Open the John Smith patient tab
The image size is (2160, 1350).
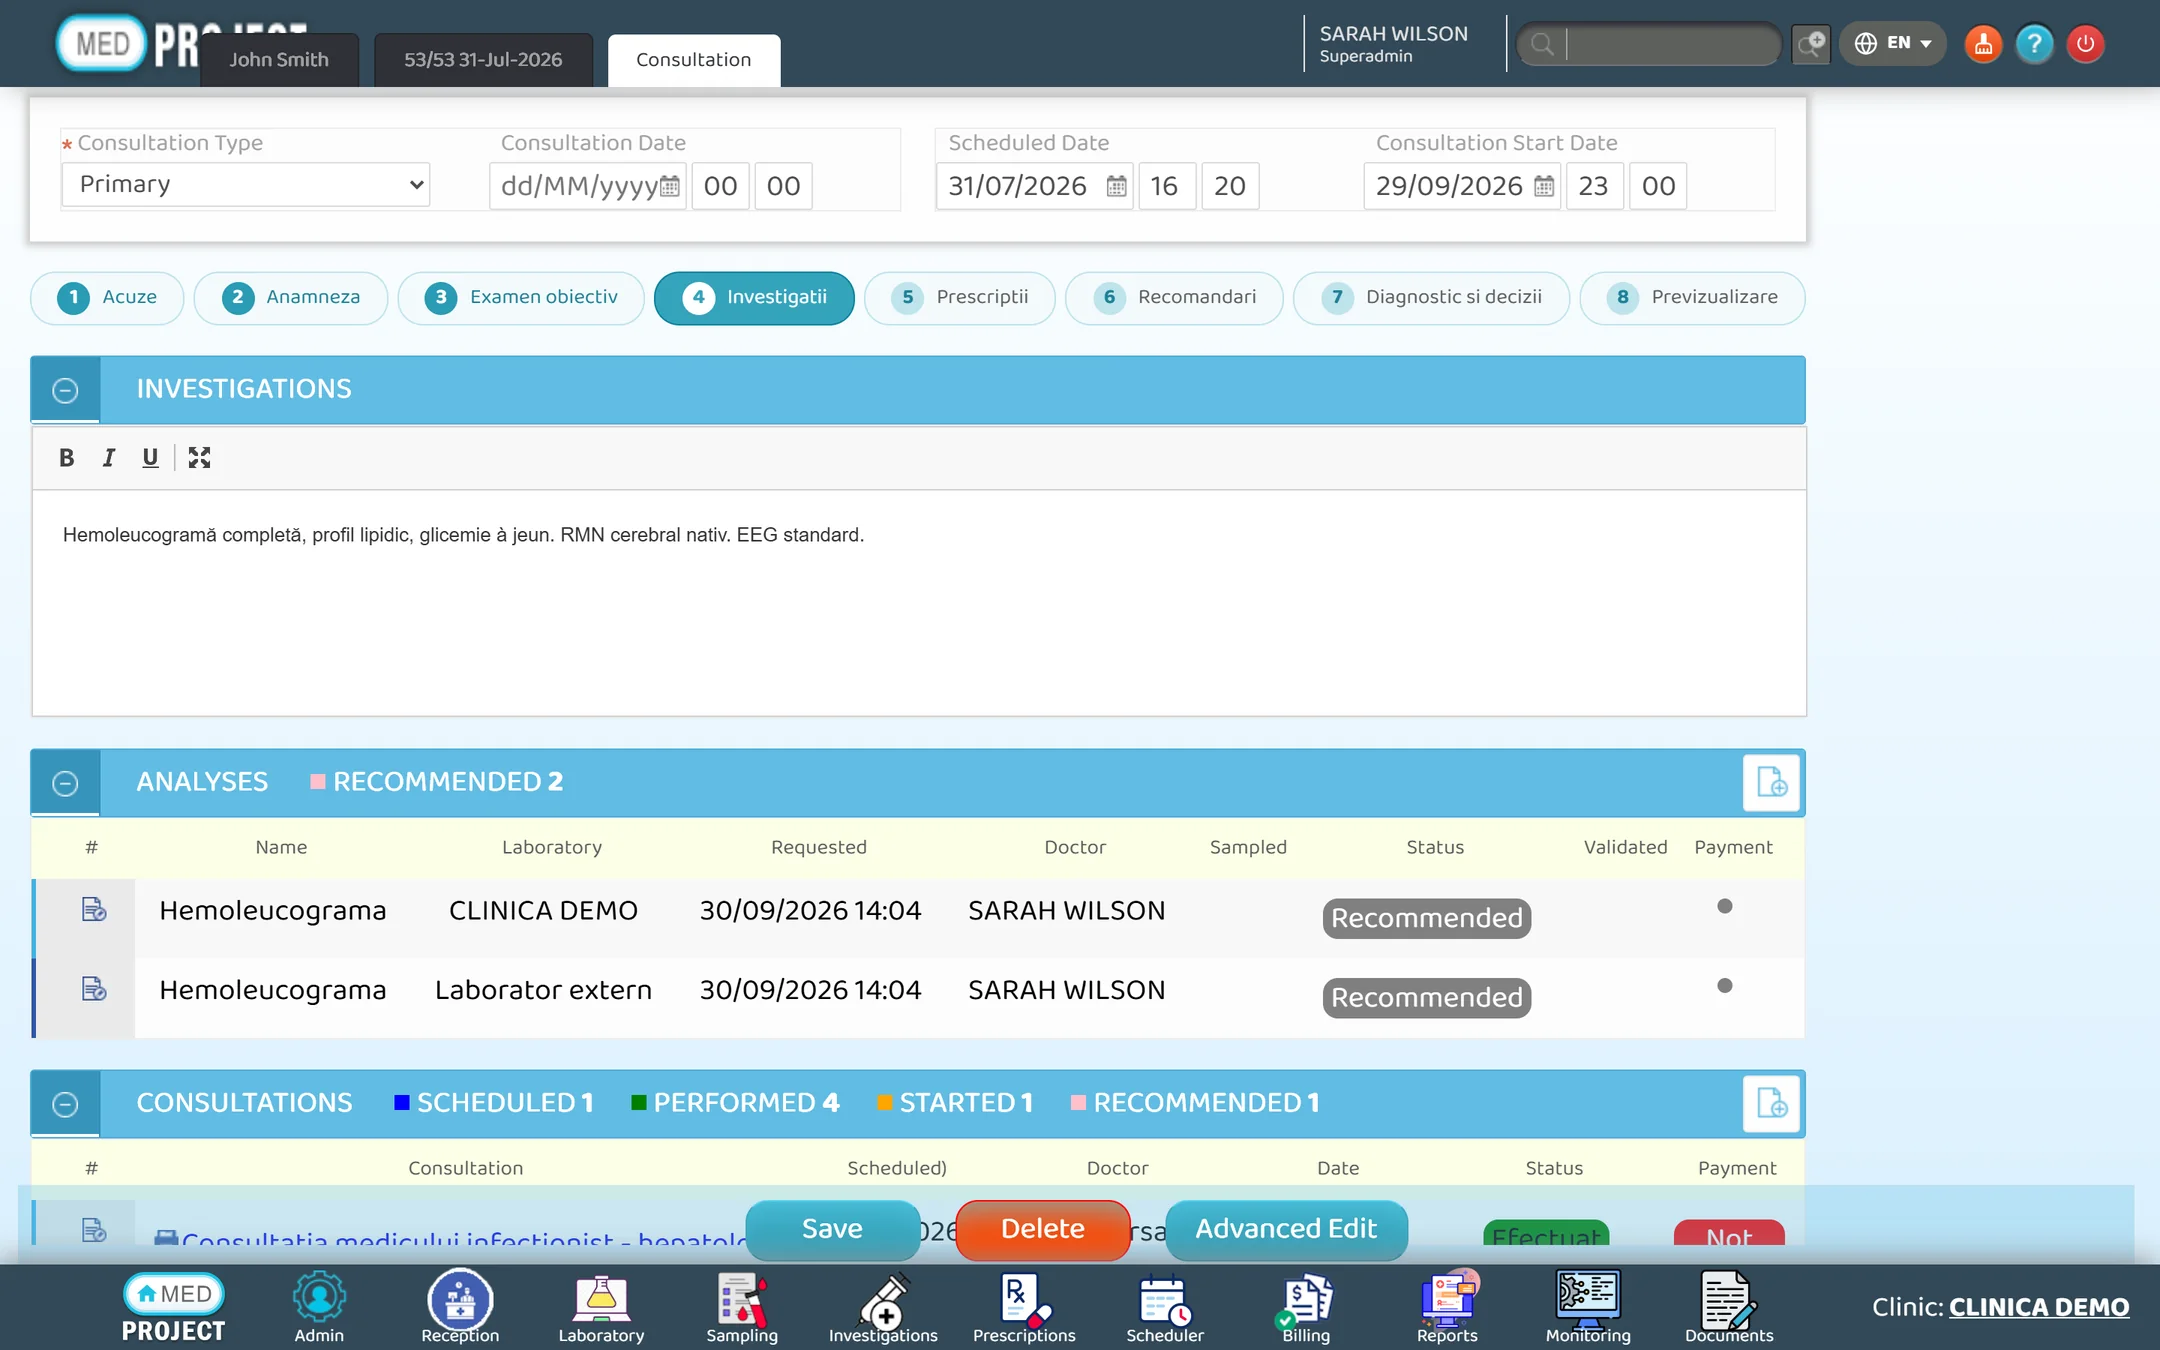pos(279,60)
